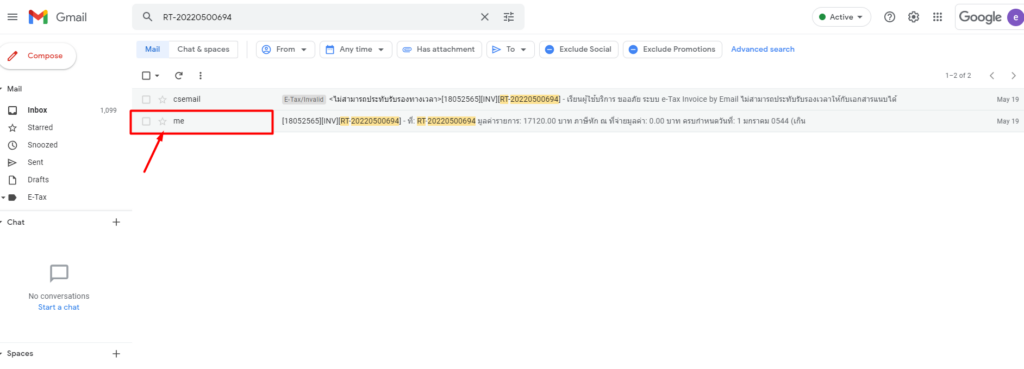The image size is (1024, 369).
Task: Expand the Spaces section
Action: pos(2,353)
